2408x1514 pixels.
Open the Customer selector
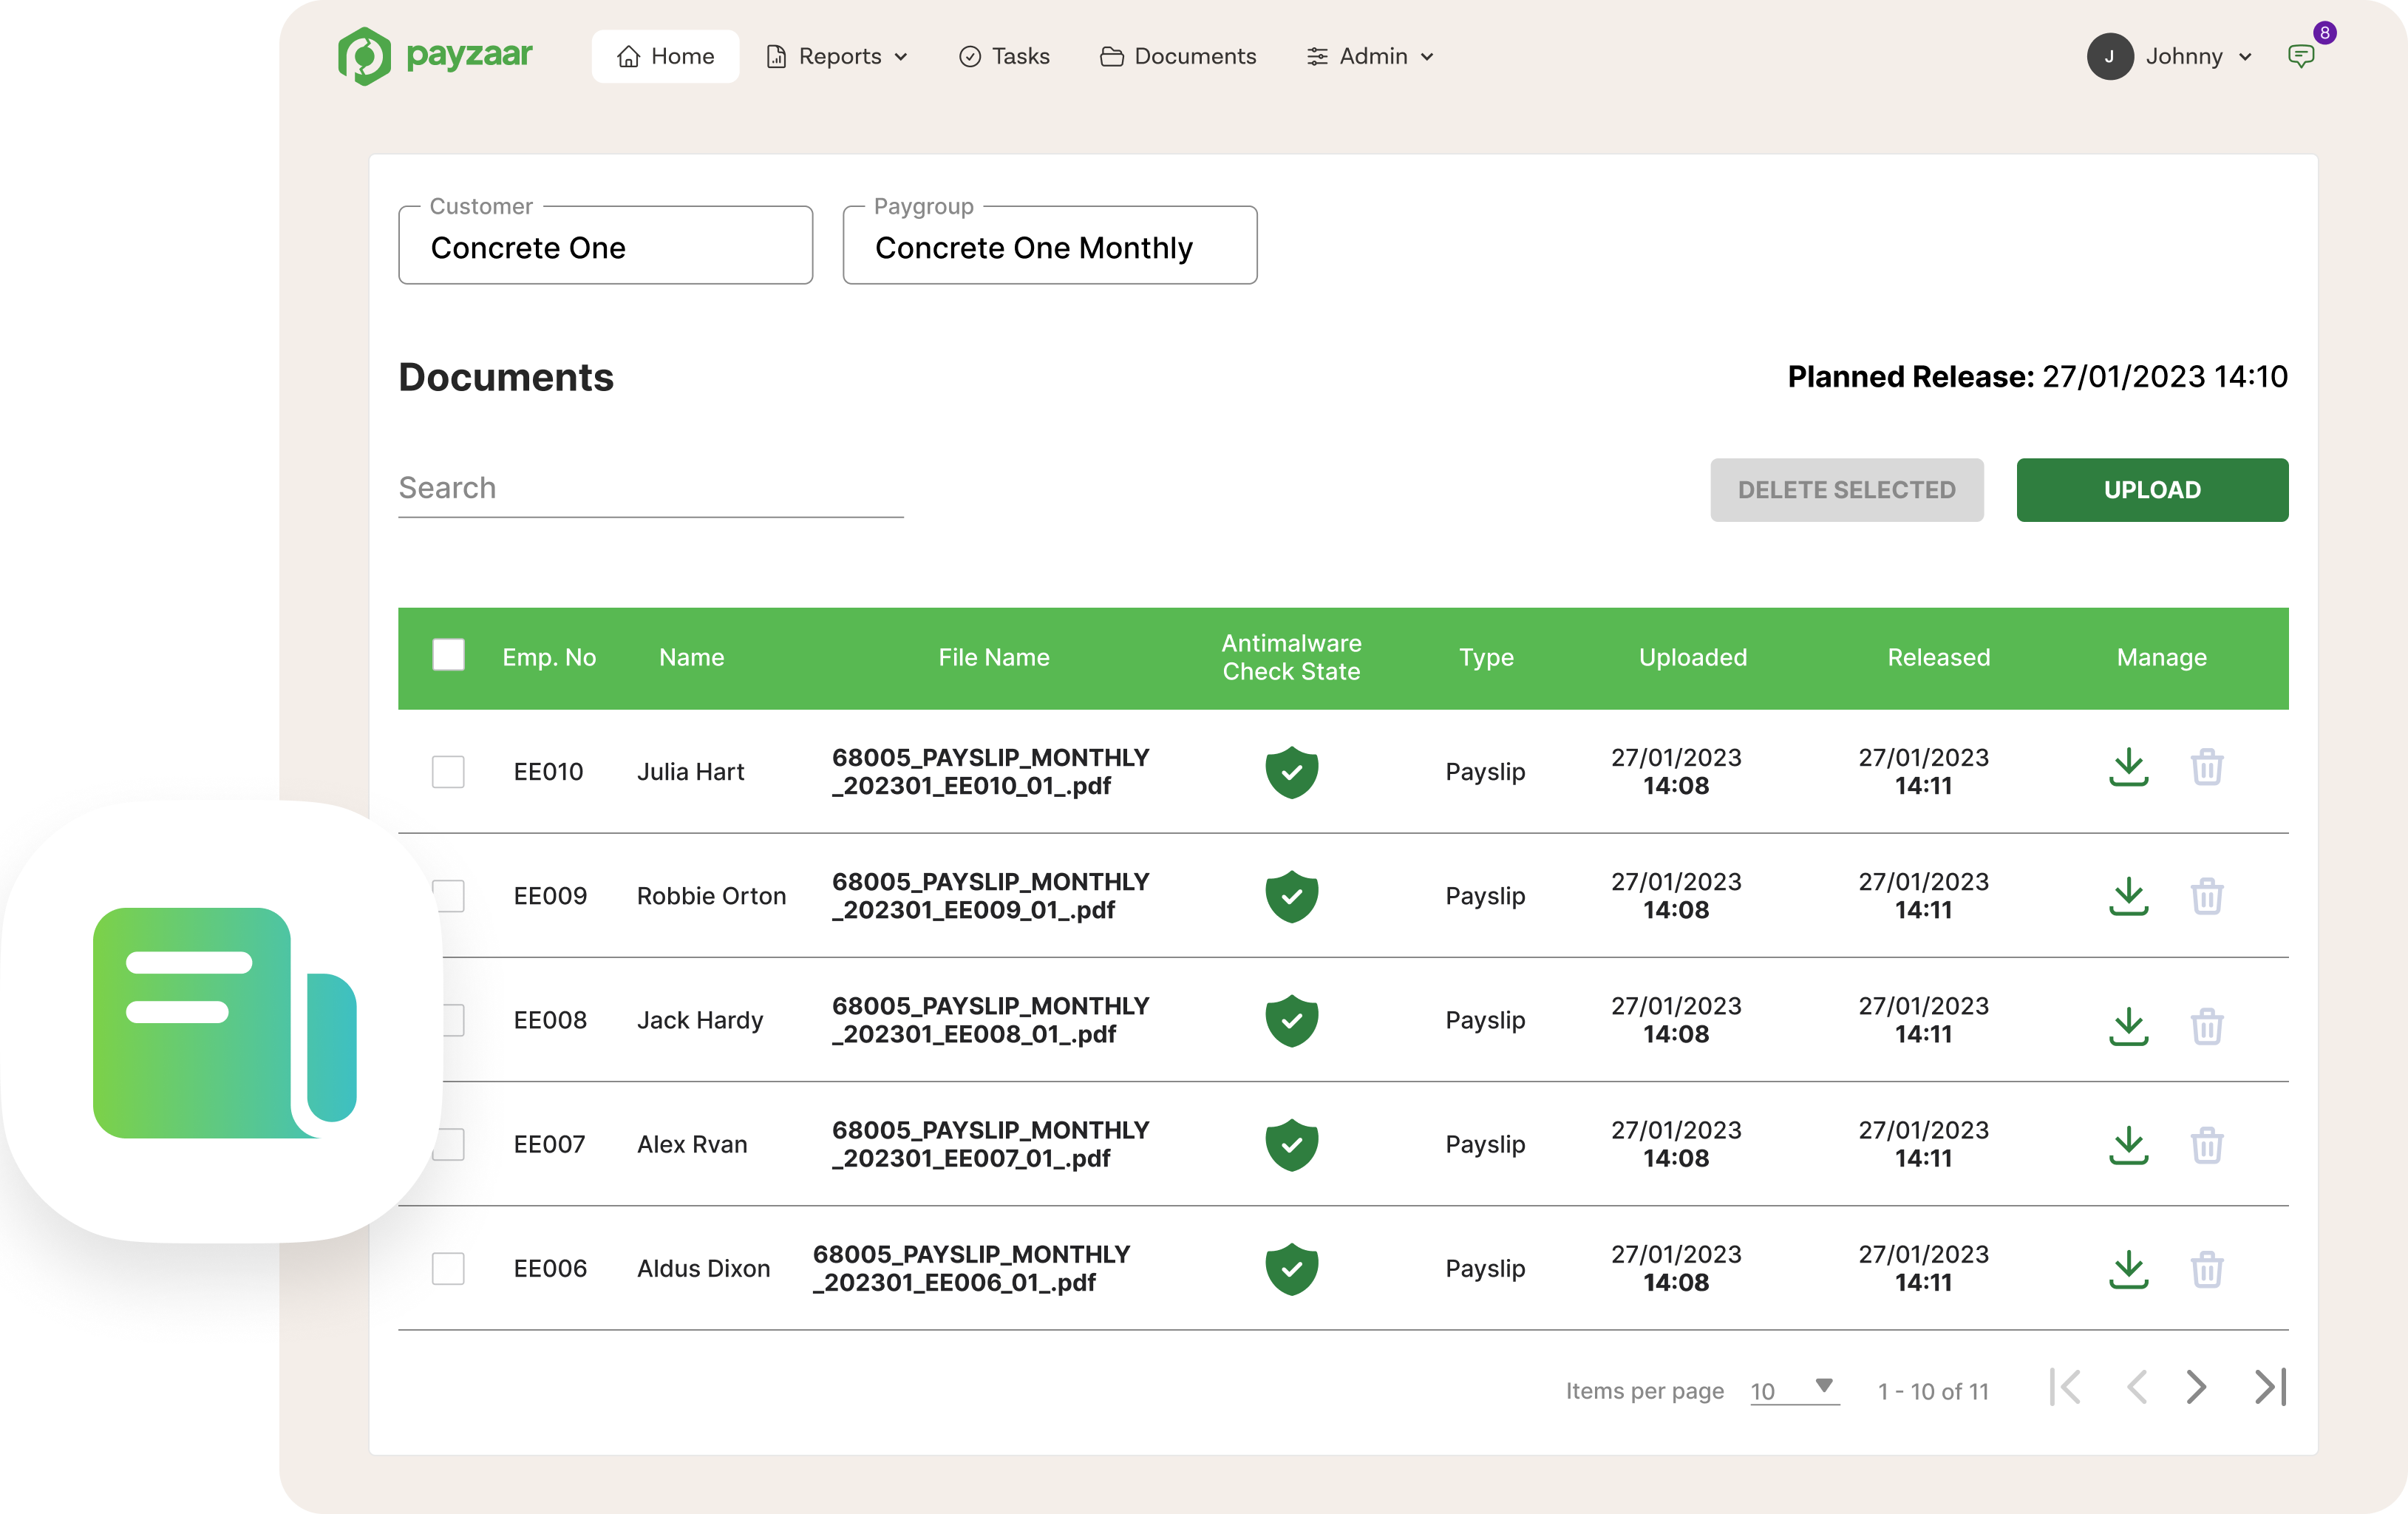click(x=605, y=246)
